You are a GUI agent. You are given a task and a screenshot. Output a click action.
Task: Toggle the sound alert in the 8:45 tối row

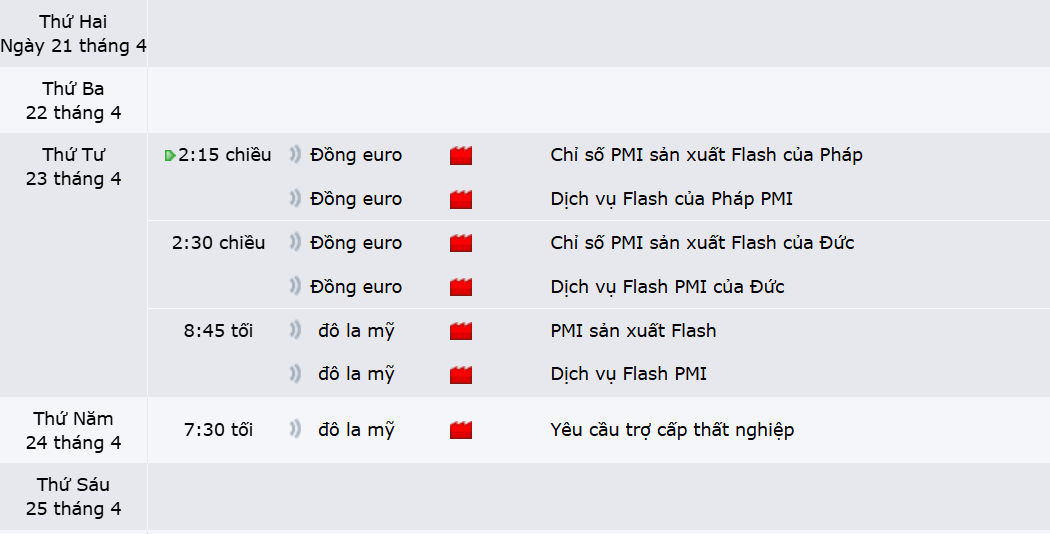click(295, 330)
